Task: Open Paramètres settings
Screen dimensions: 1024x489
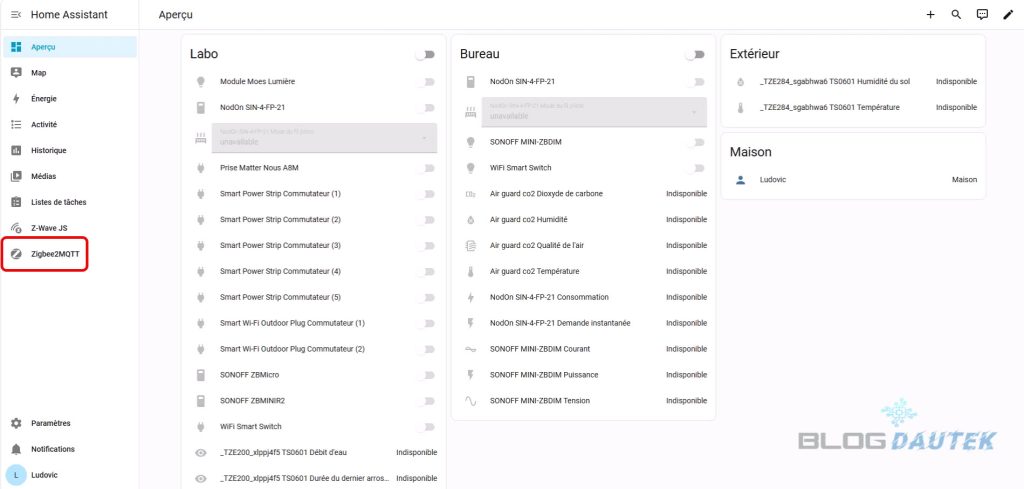Action: pos(69,423)
